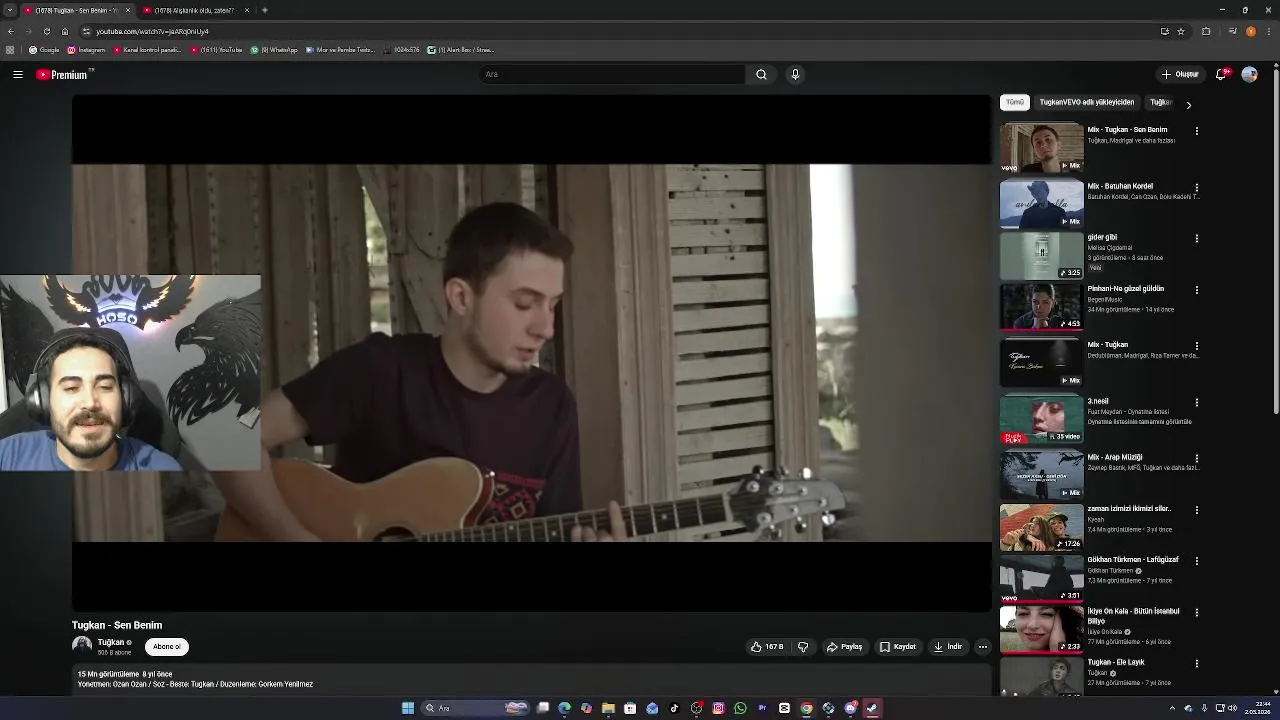Screen dimensions: 1280x720
Task: Dislike the video with thumbs-down
Action: pyautogui.click(x=803, y=647)
